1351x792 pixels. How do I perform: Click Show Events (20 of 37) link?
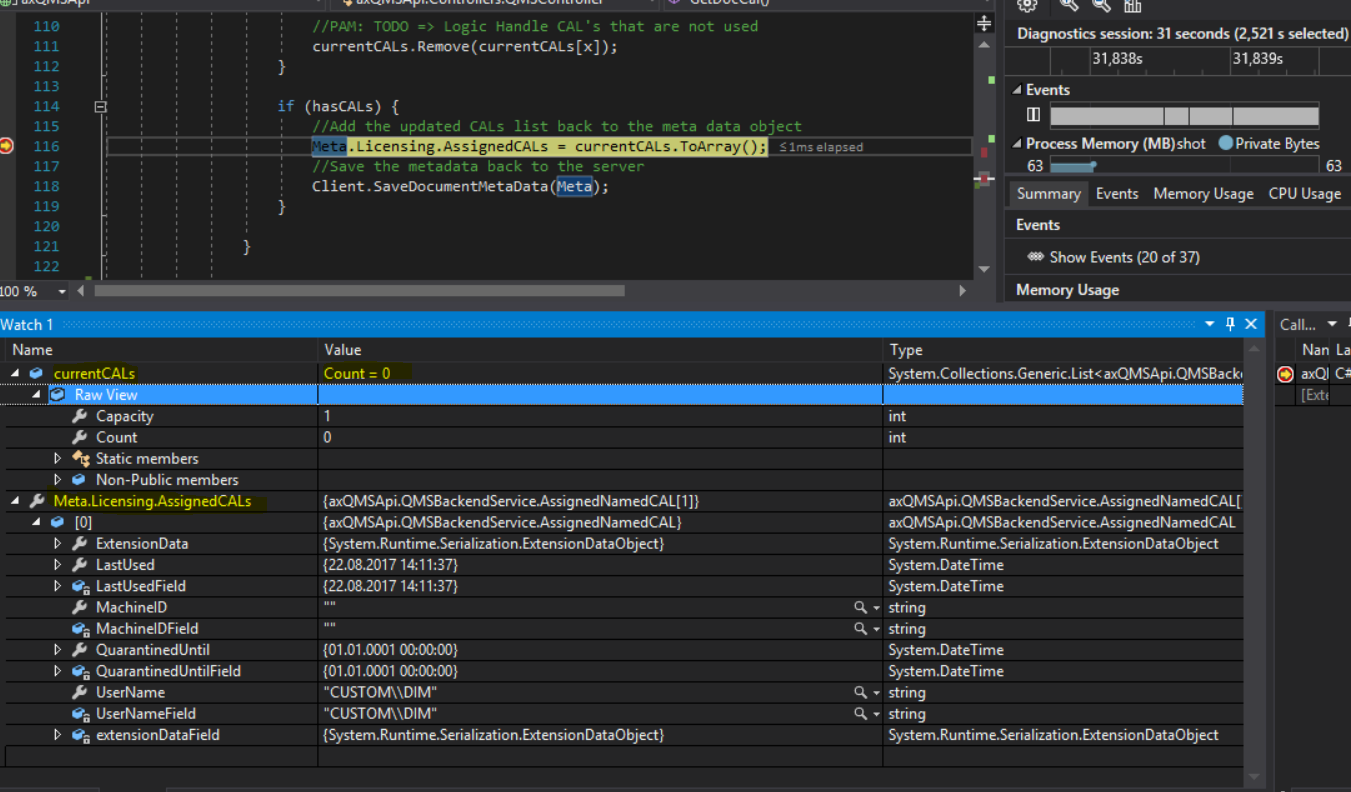coord(1124,257)
